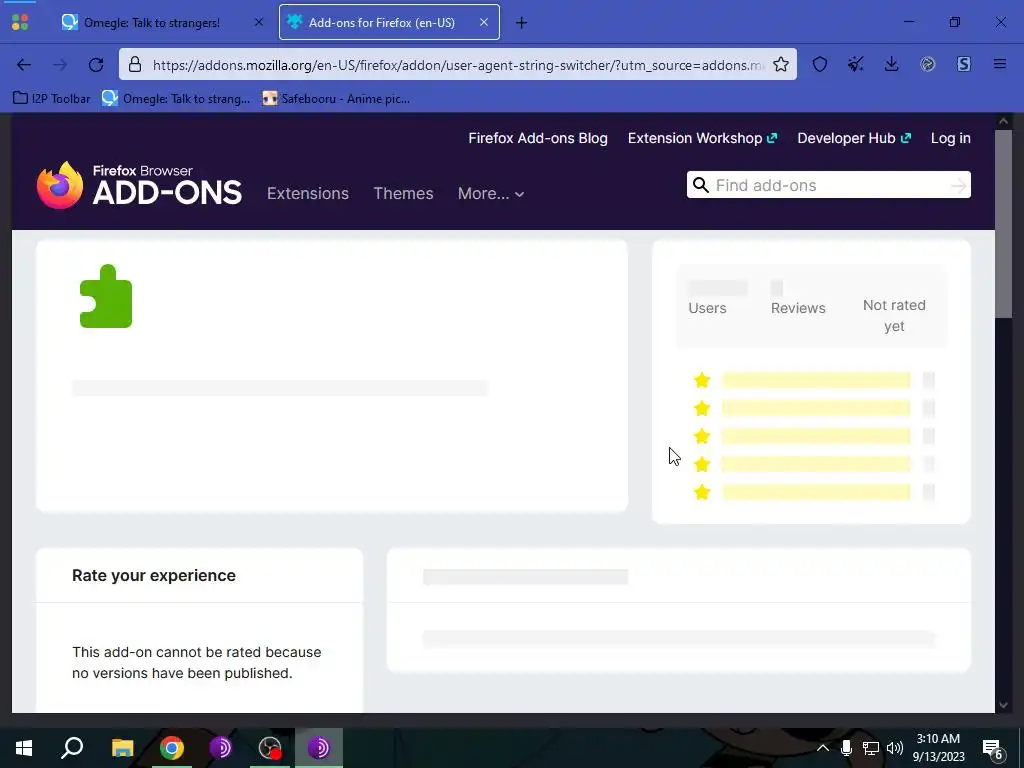
Task: Click the padlock site security icon
Action: (x=135, y=65)
